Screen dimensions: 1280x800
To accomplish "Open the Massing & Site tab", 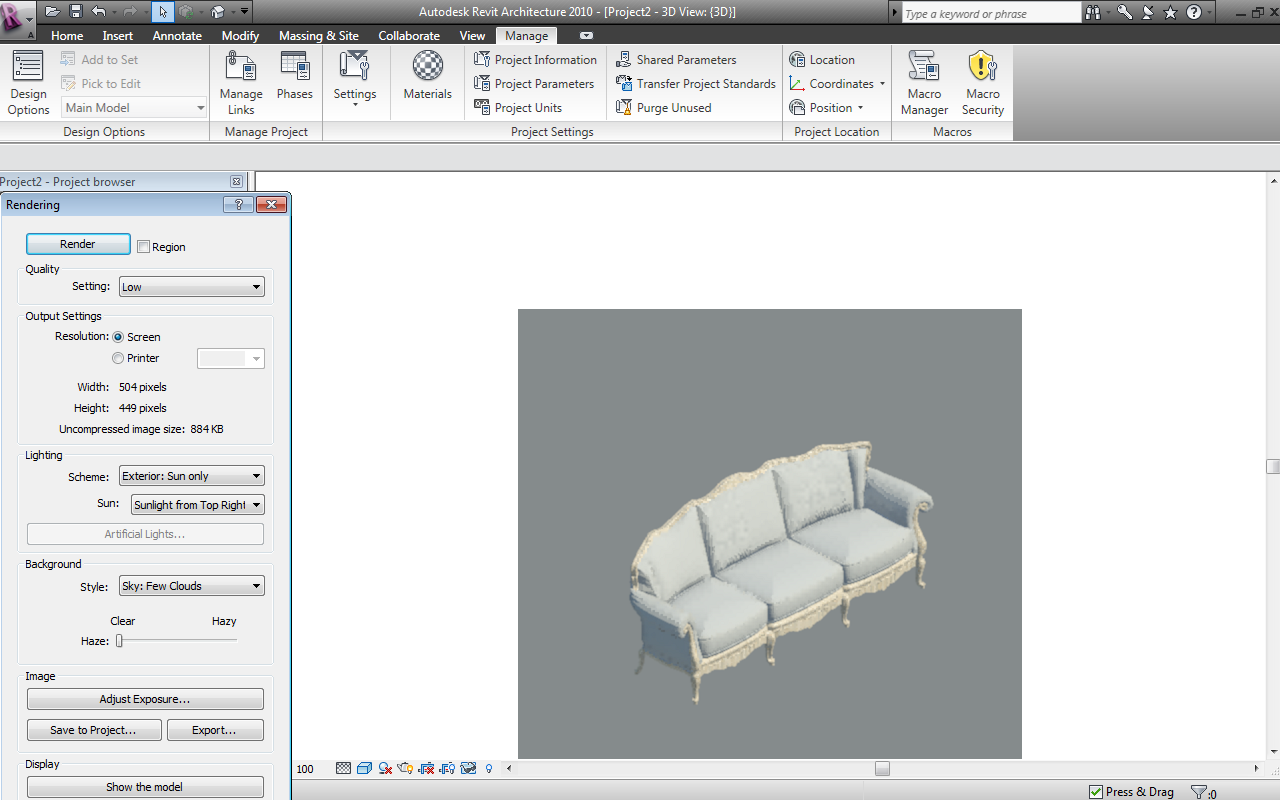I will coord(318,36).
